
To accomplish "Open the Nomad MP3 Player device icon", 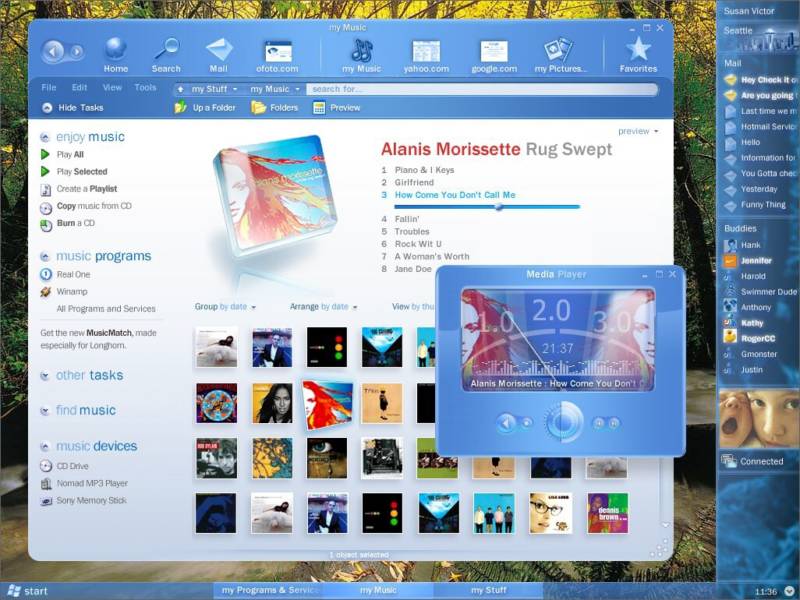I will tap(46, 483).
